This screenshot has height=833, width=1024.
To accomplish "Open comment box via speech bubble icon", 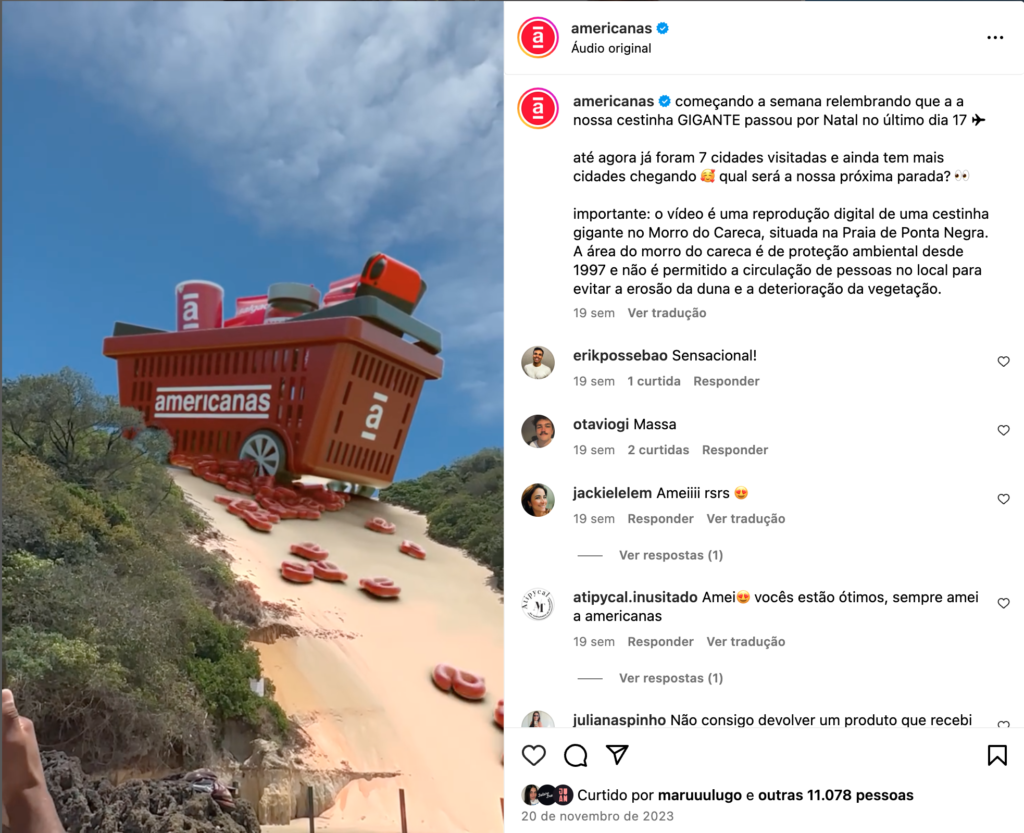I will (575, 755).
